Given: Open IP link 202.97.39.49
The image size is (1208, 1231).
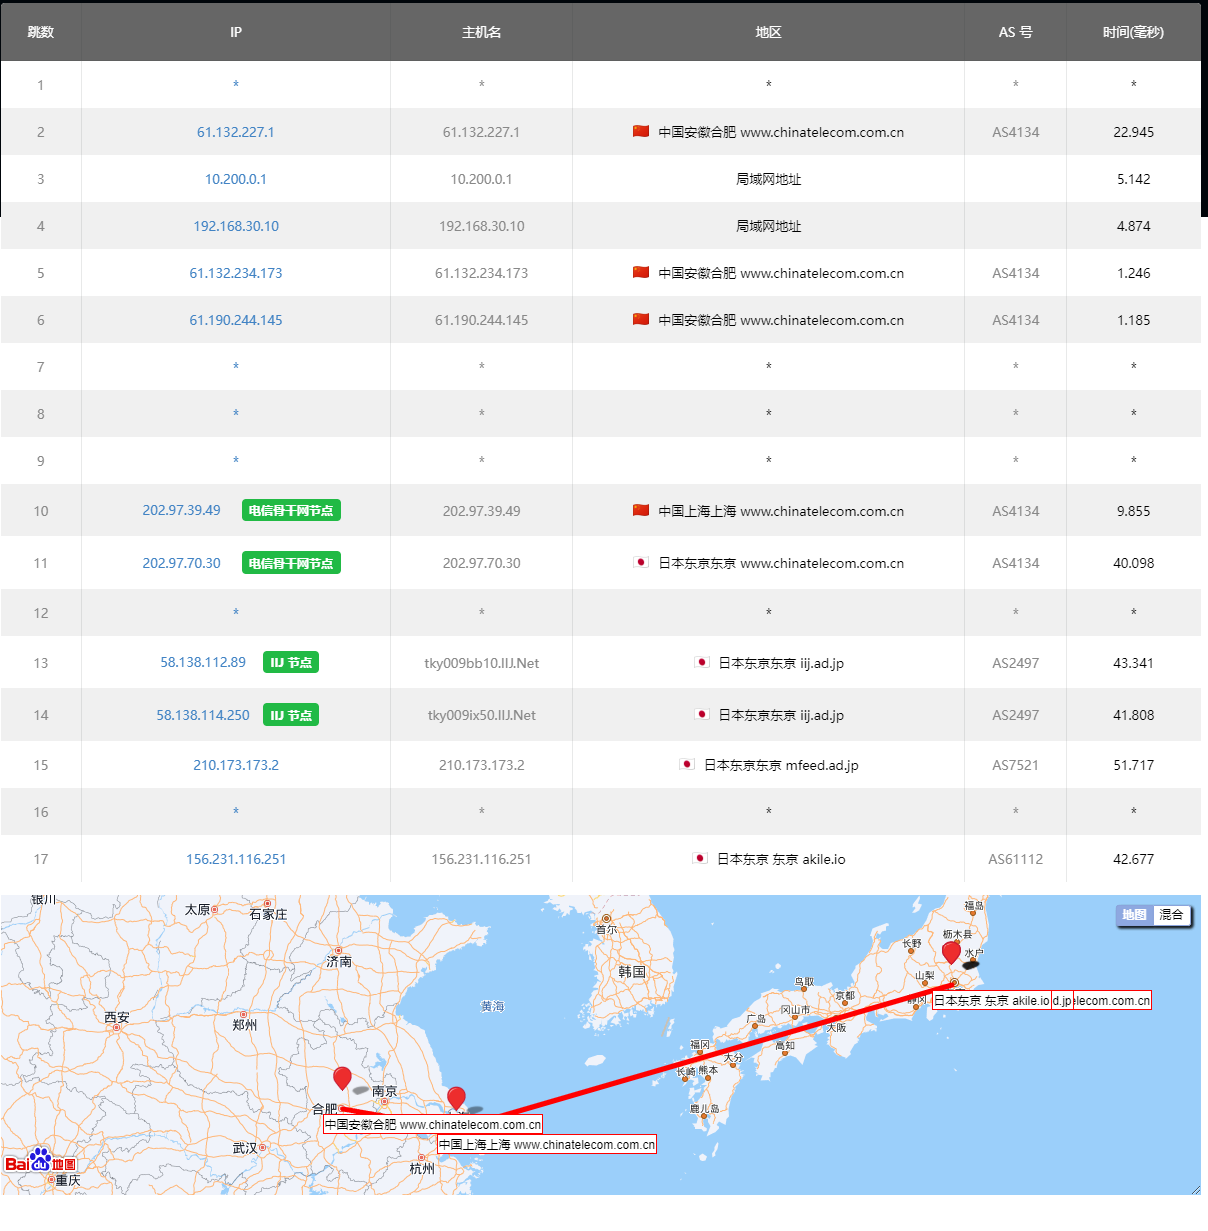Looking at the screenshot, I should [181, 510].
